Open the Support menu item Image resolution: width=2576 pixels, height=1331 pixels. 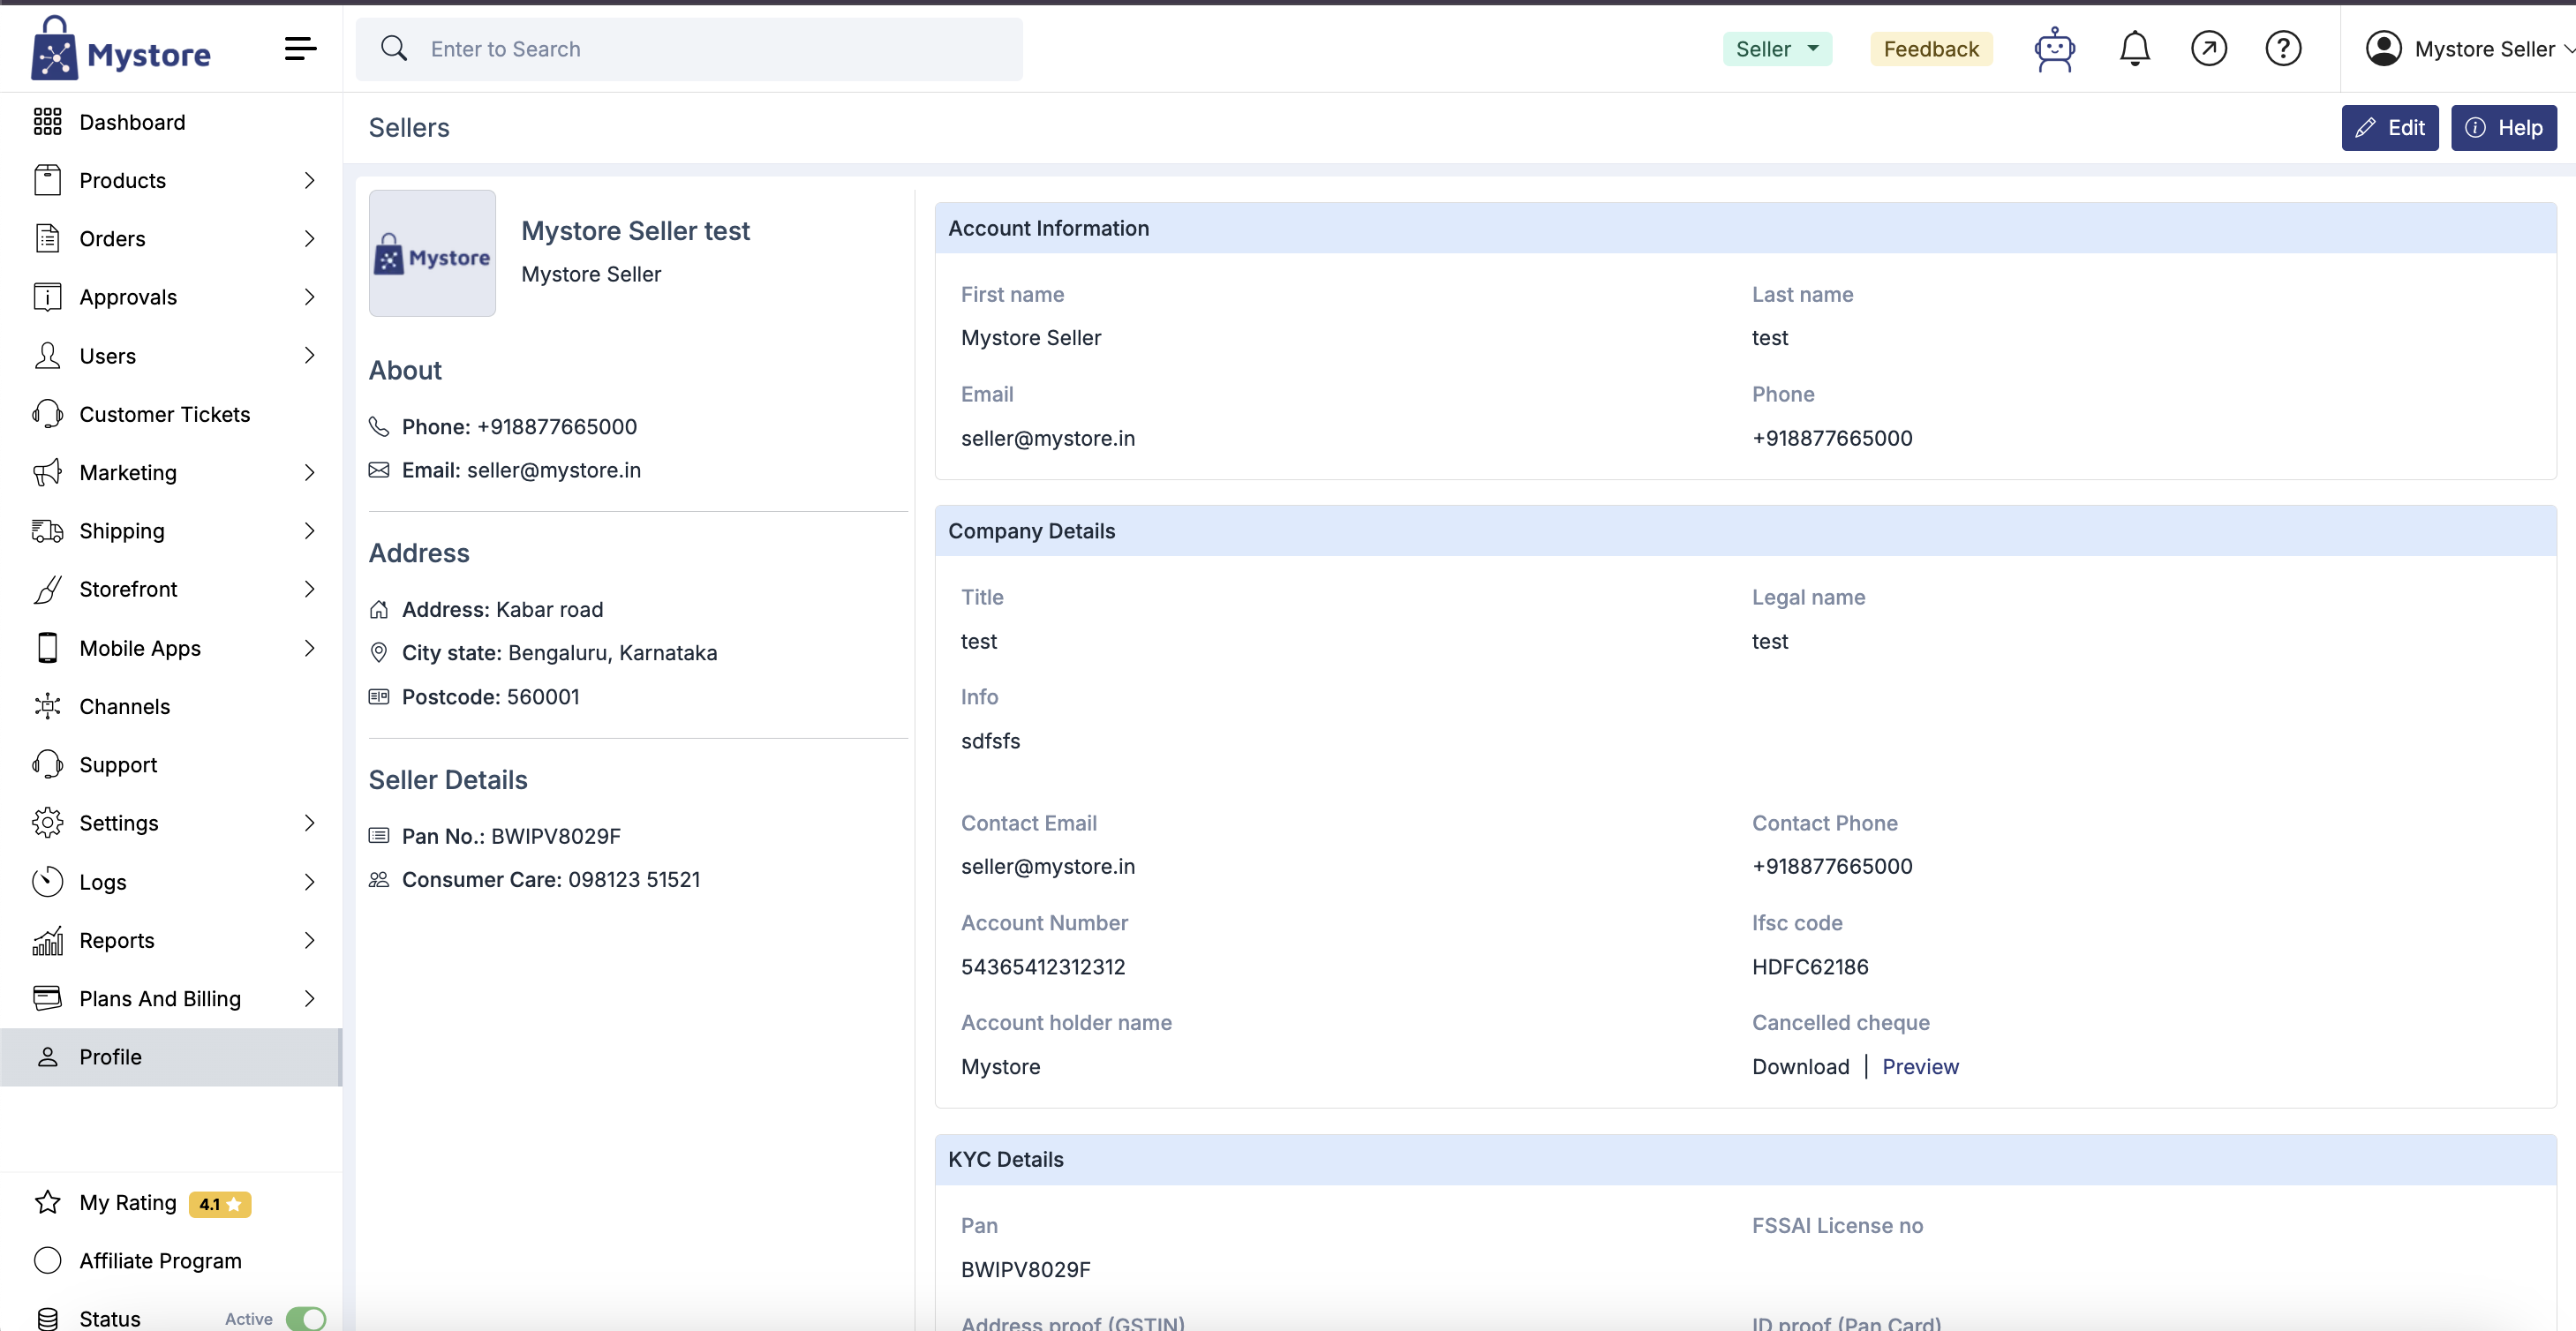click(171, 765)
